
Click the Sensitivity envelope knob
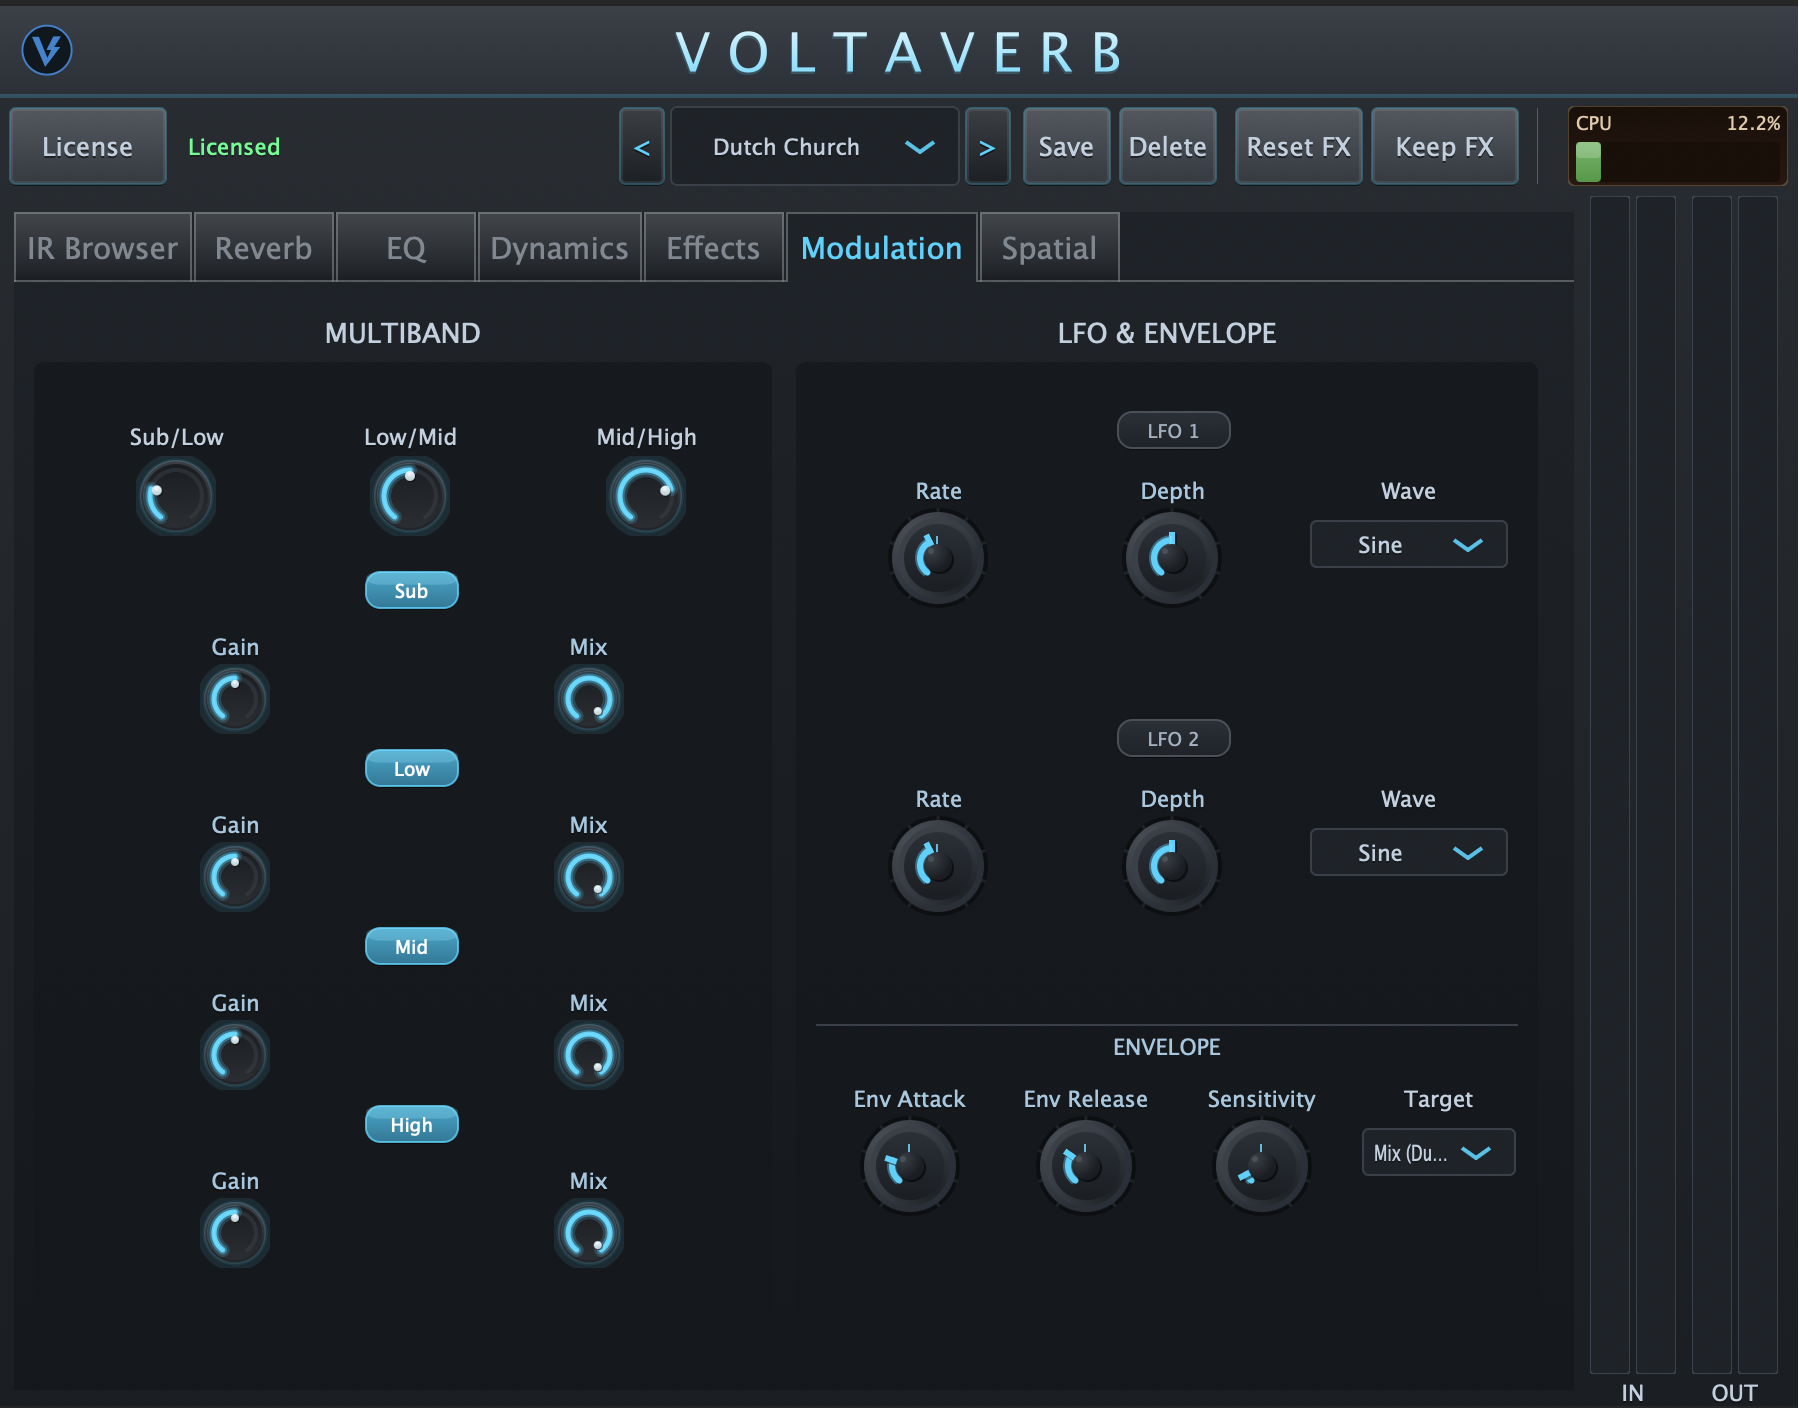point(1261,1166)
